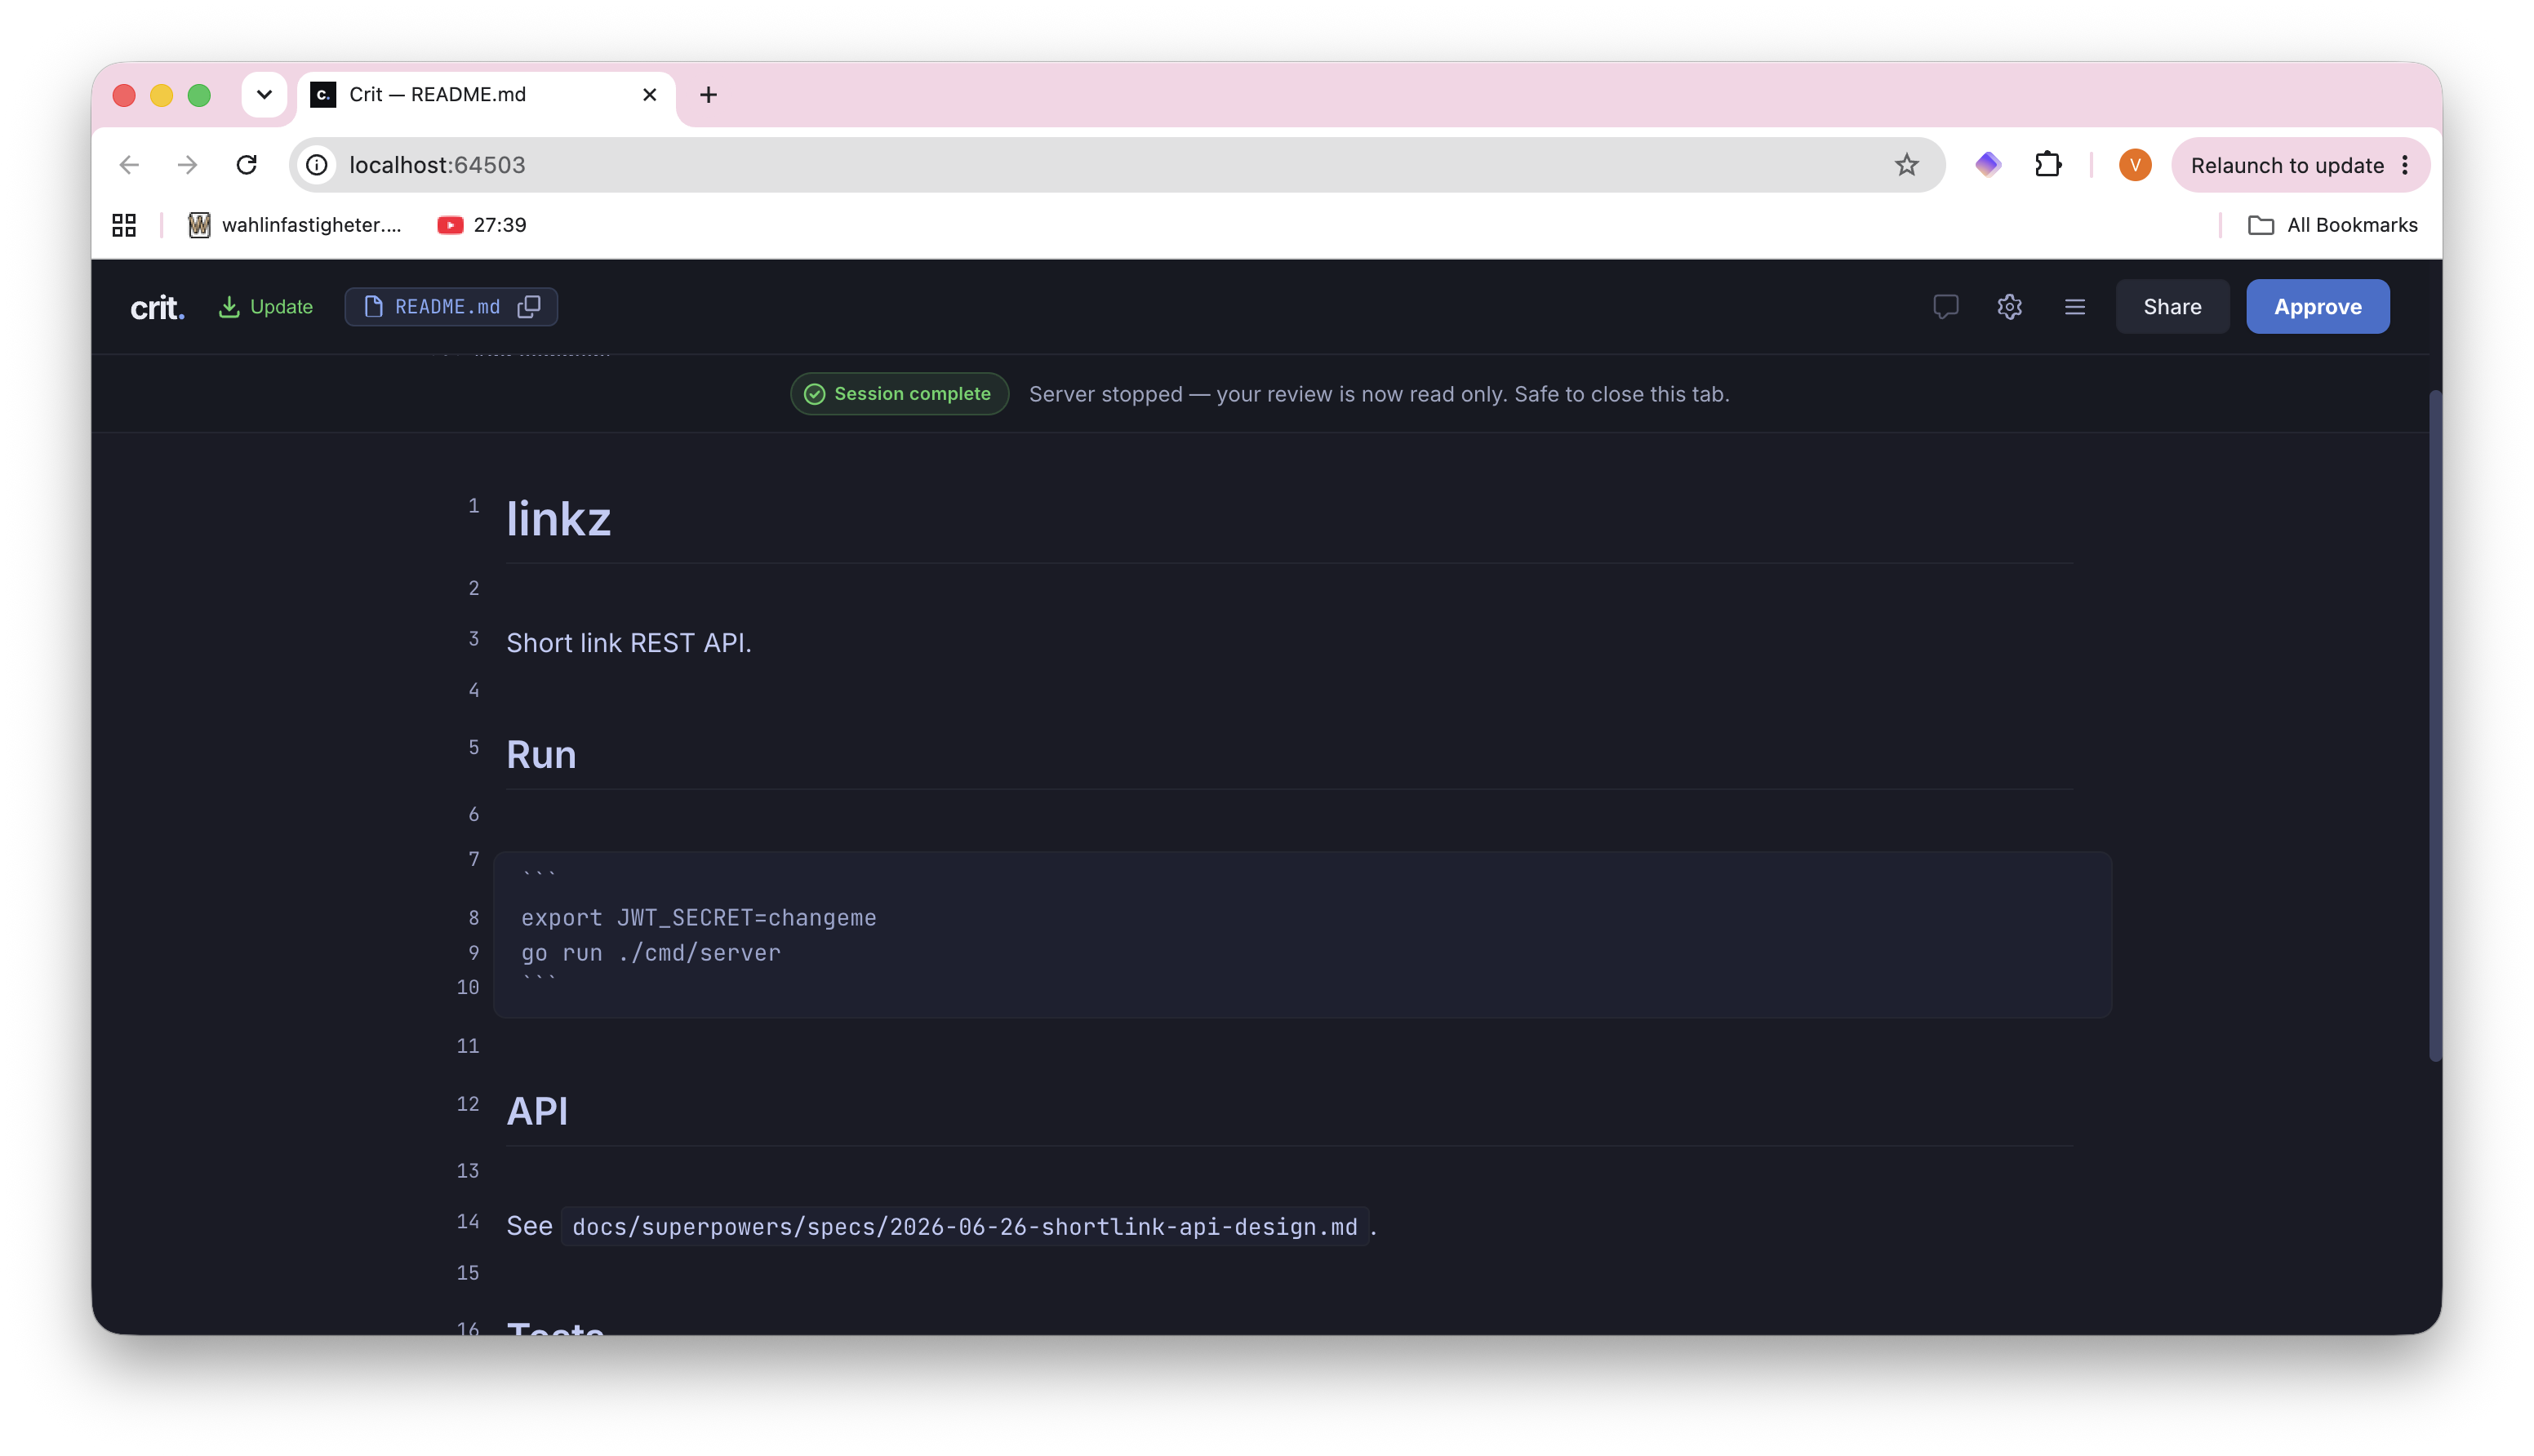Open a new browser tab

(x=708, y=94)
